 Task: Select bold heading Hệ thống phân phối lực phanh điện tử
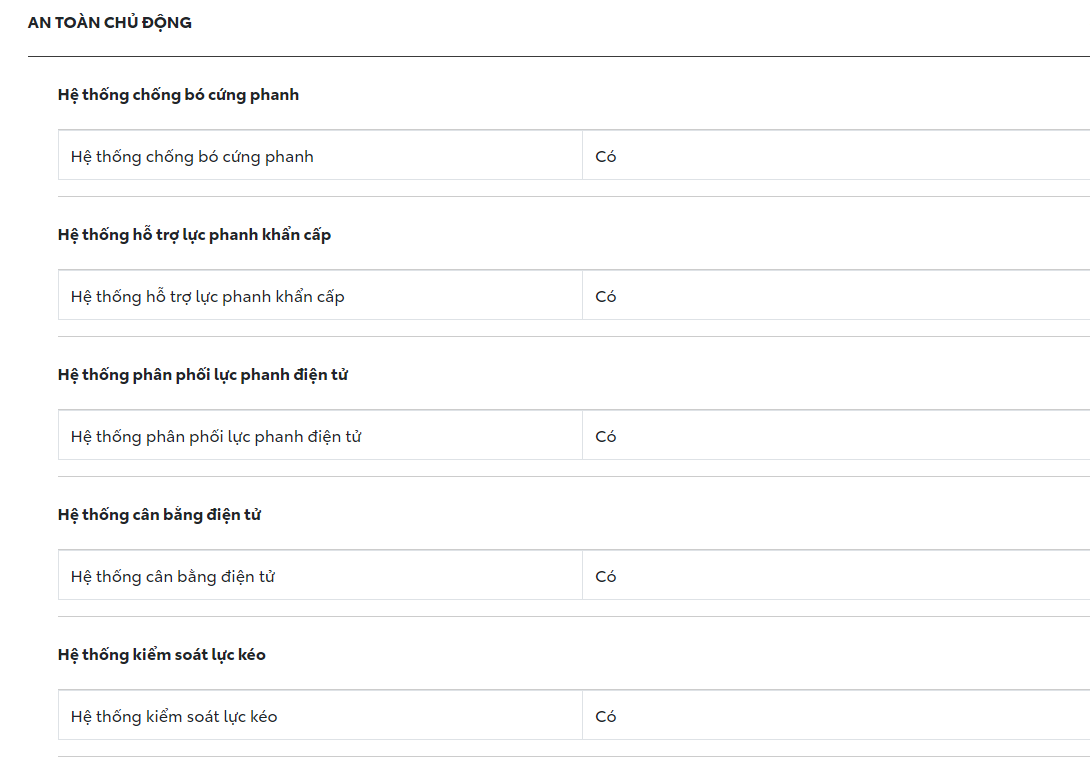tap(203, 375)
